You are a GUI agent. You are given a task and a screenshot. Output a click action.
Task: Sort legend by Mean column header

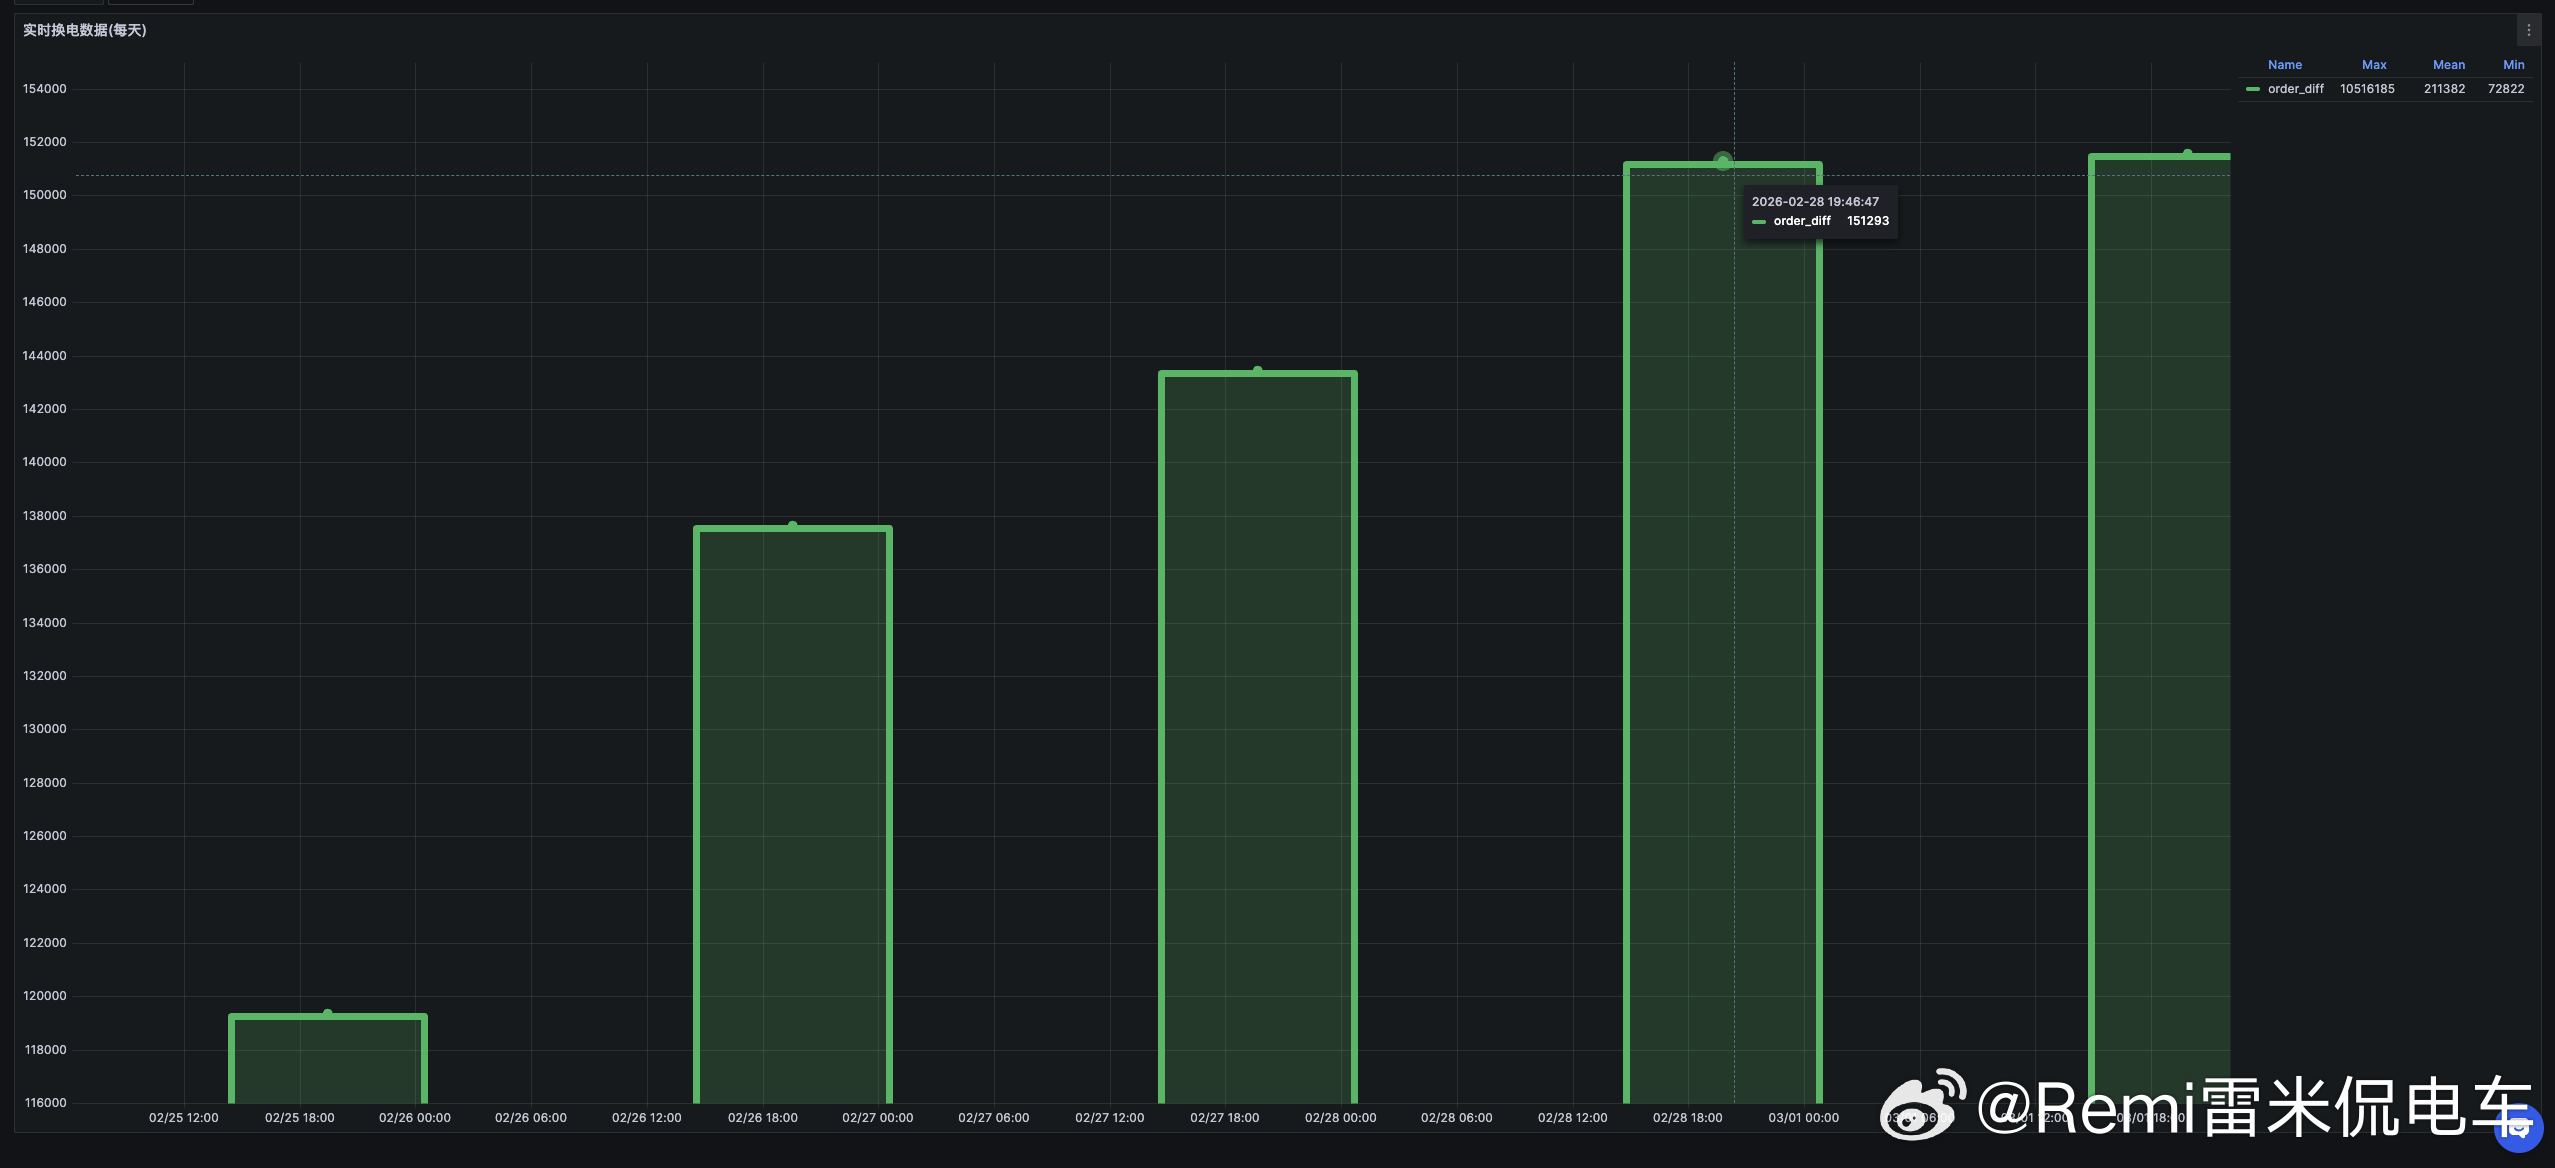tap(2448, 65)
